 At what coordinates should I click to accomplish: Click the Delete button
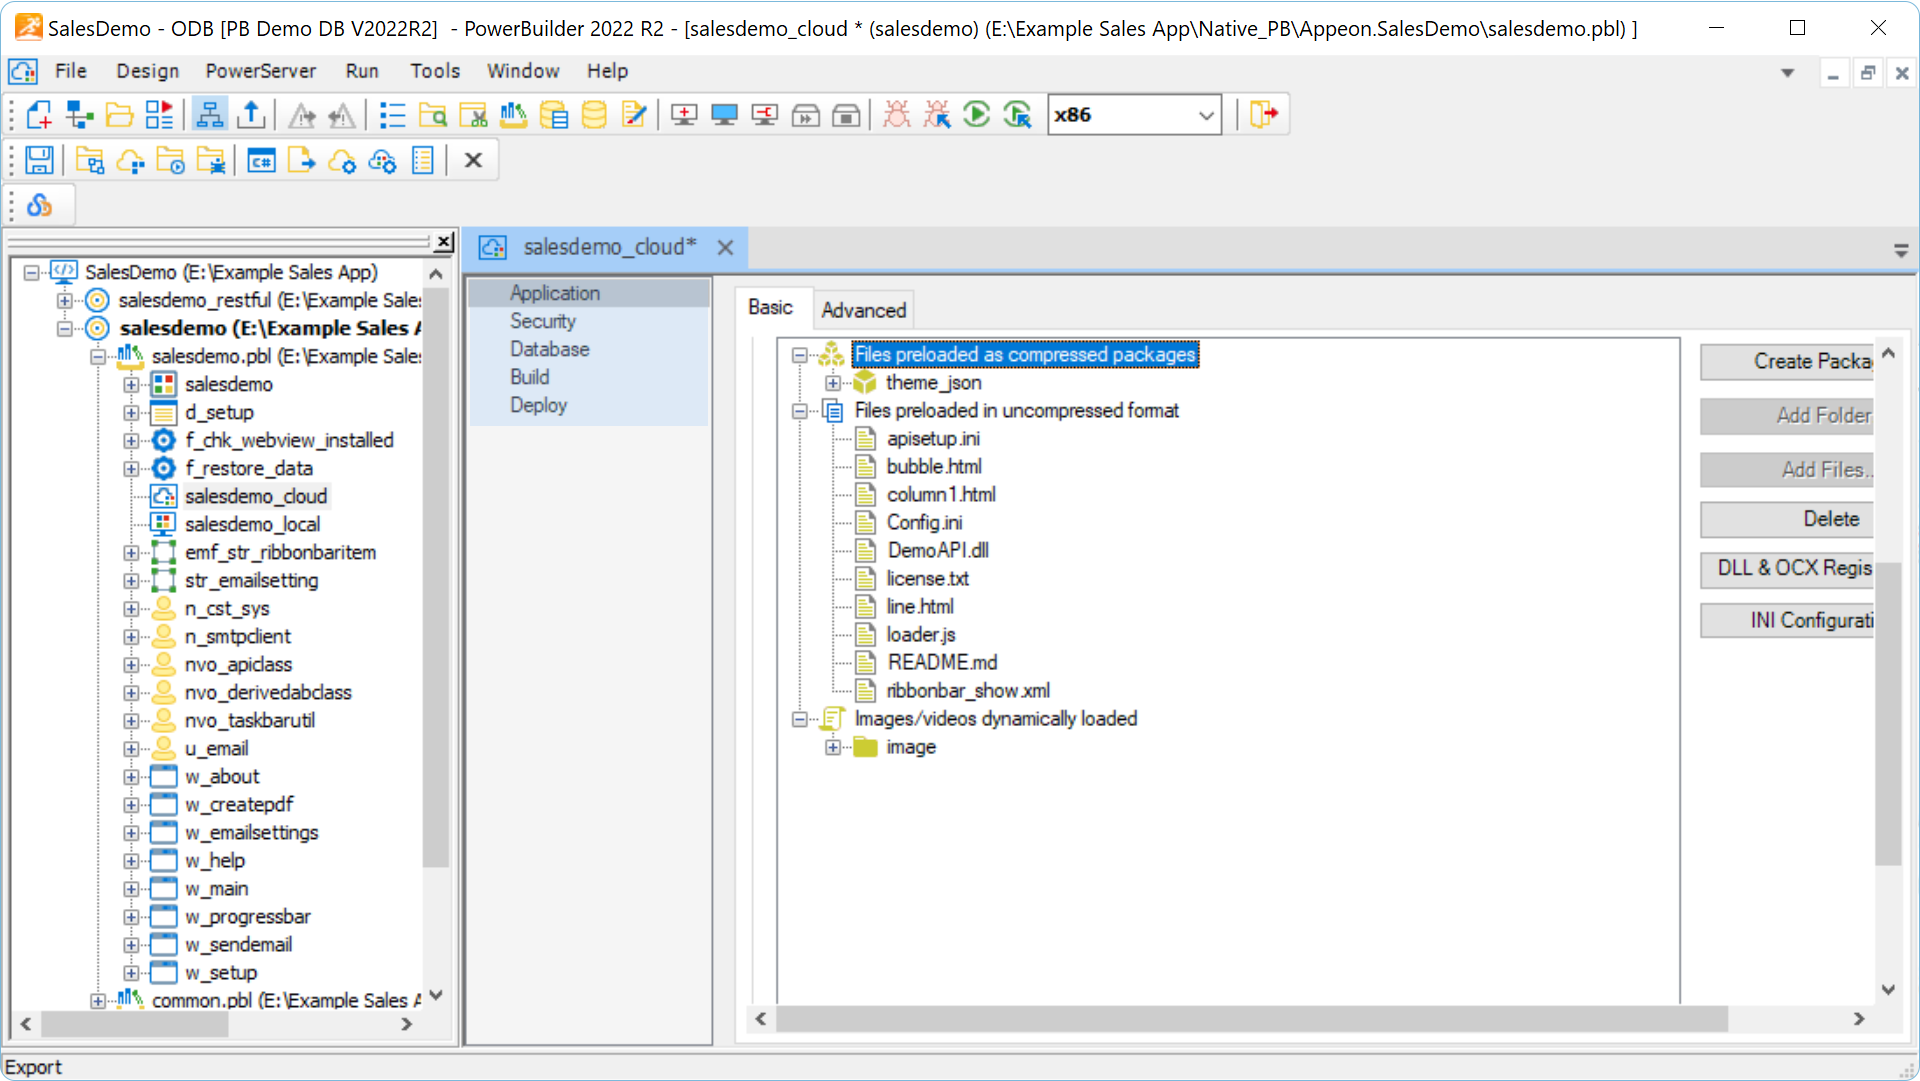coord(1787,519)
